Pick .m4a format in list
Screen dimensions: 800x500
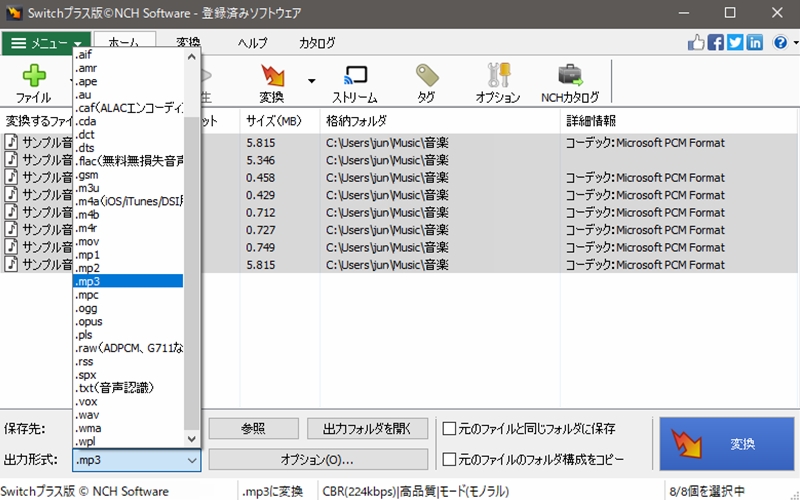pyautogui.click(x=128, y=201)
